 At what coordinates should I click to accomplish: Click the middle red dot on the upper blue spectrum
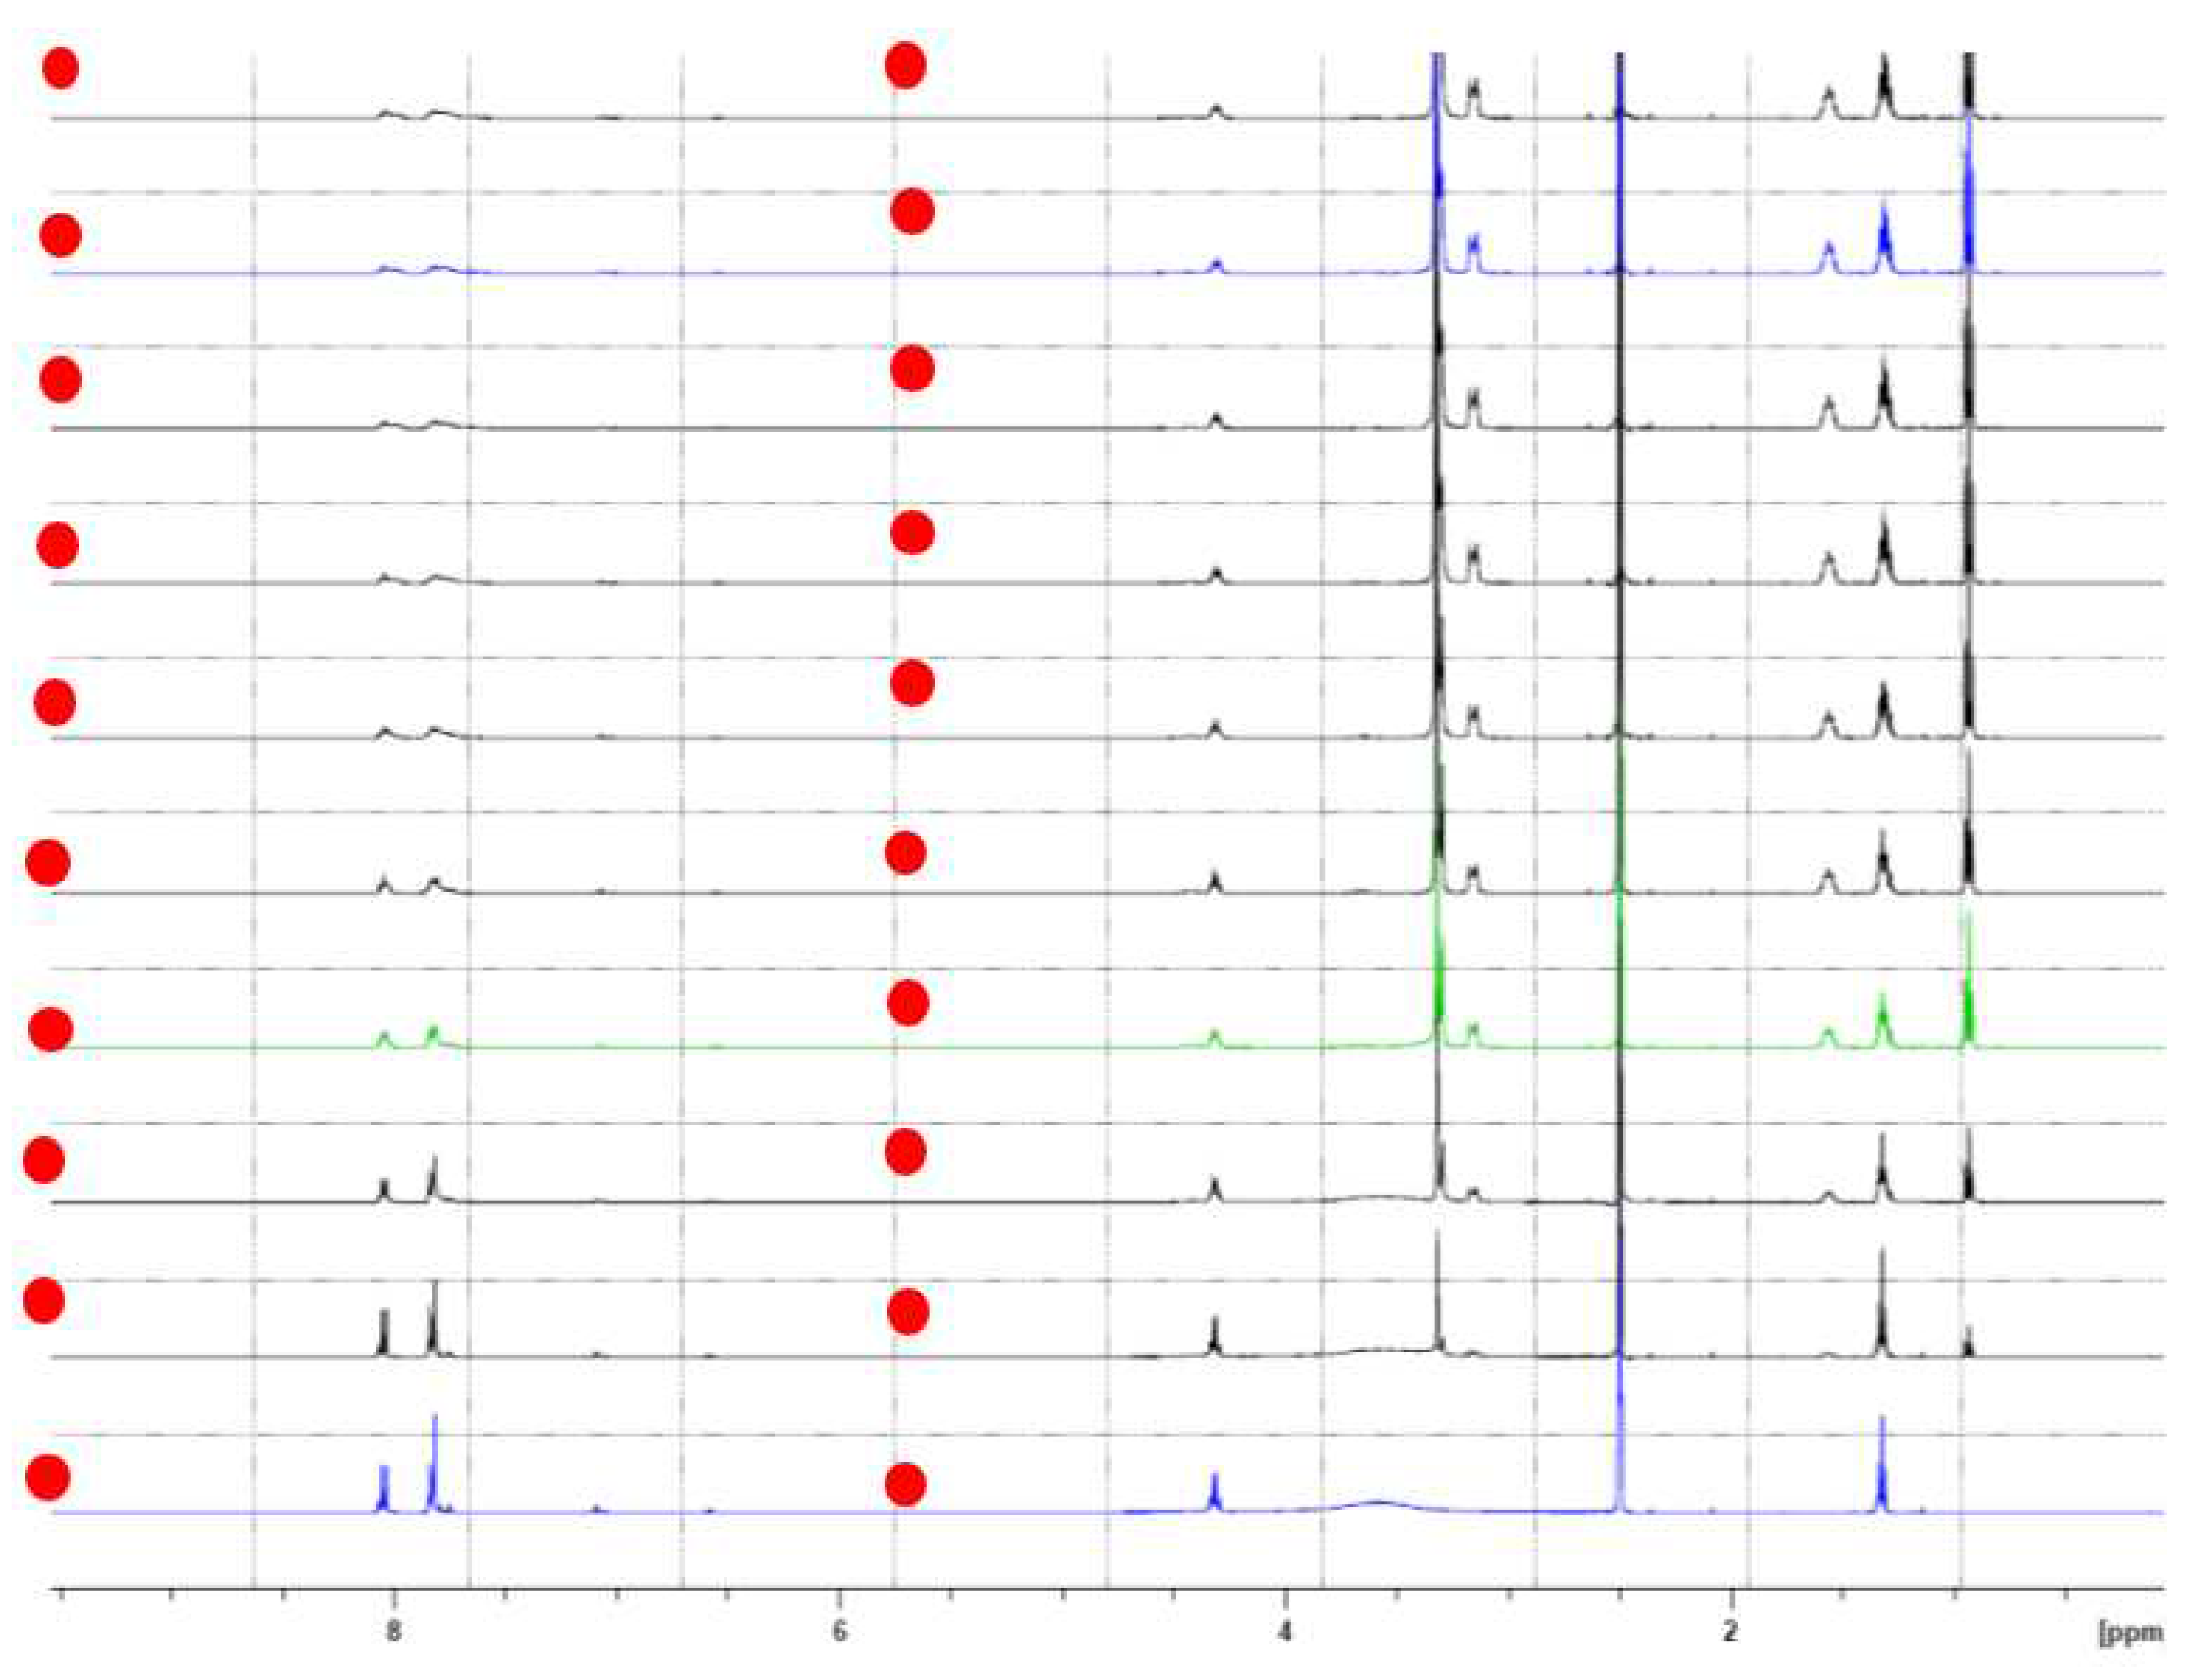[912, 212]
